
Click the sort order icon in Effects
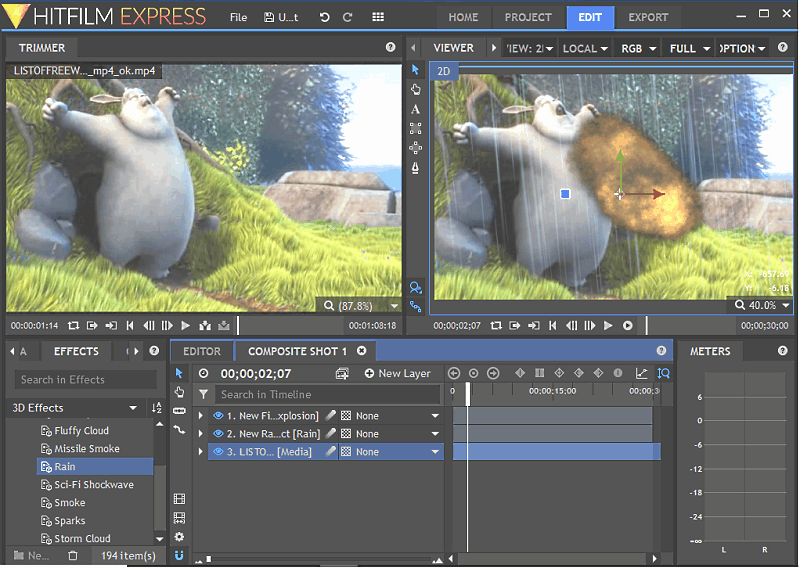point(157,408)
